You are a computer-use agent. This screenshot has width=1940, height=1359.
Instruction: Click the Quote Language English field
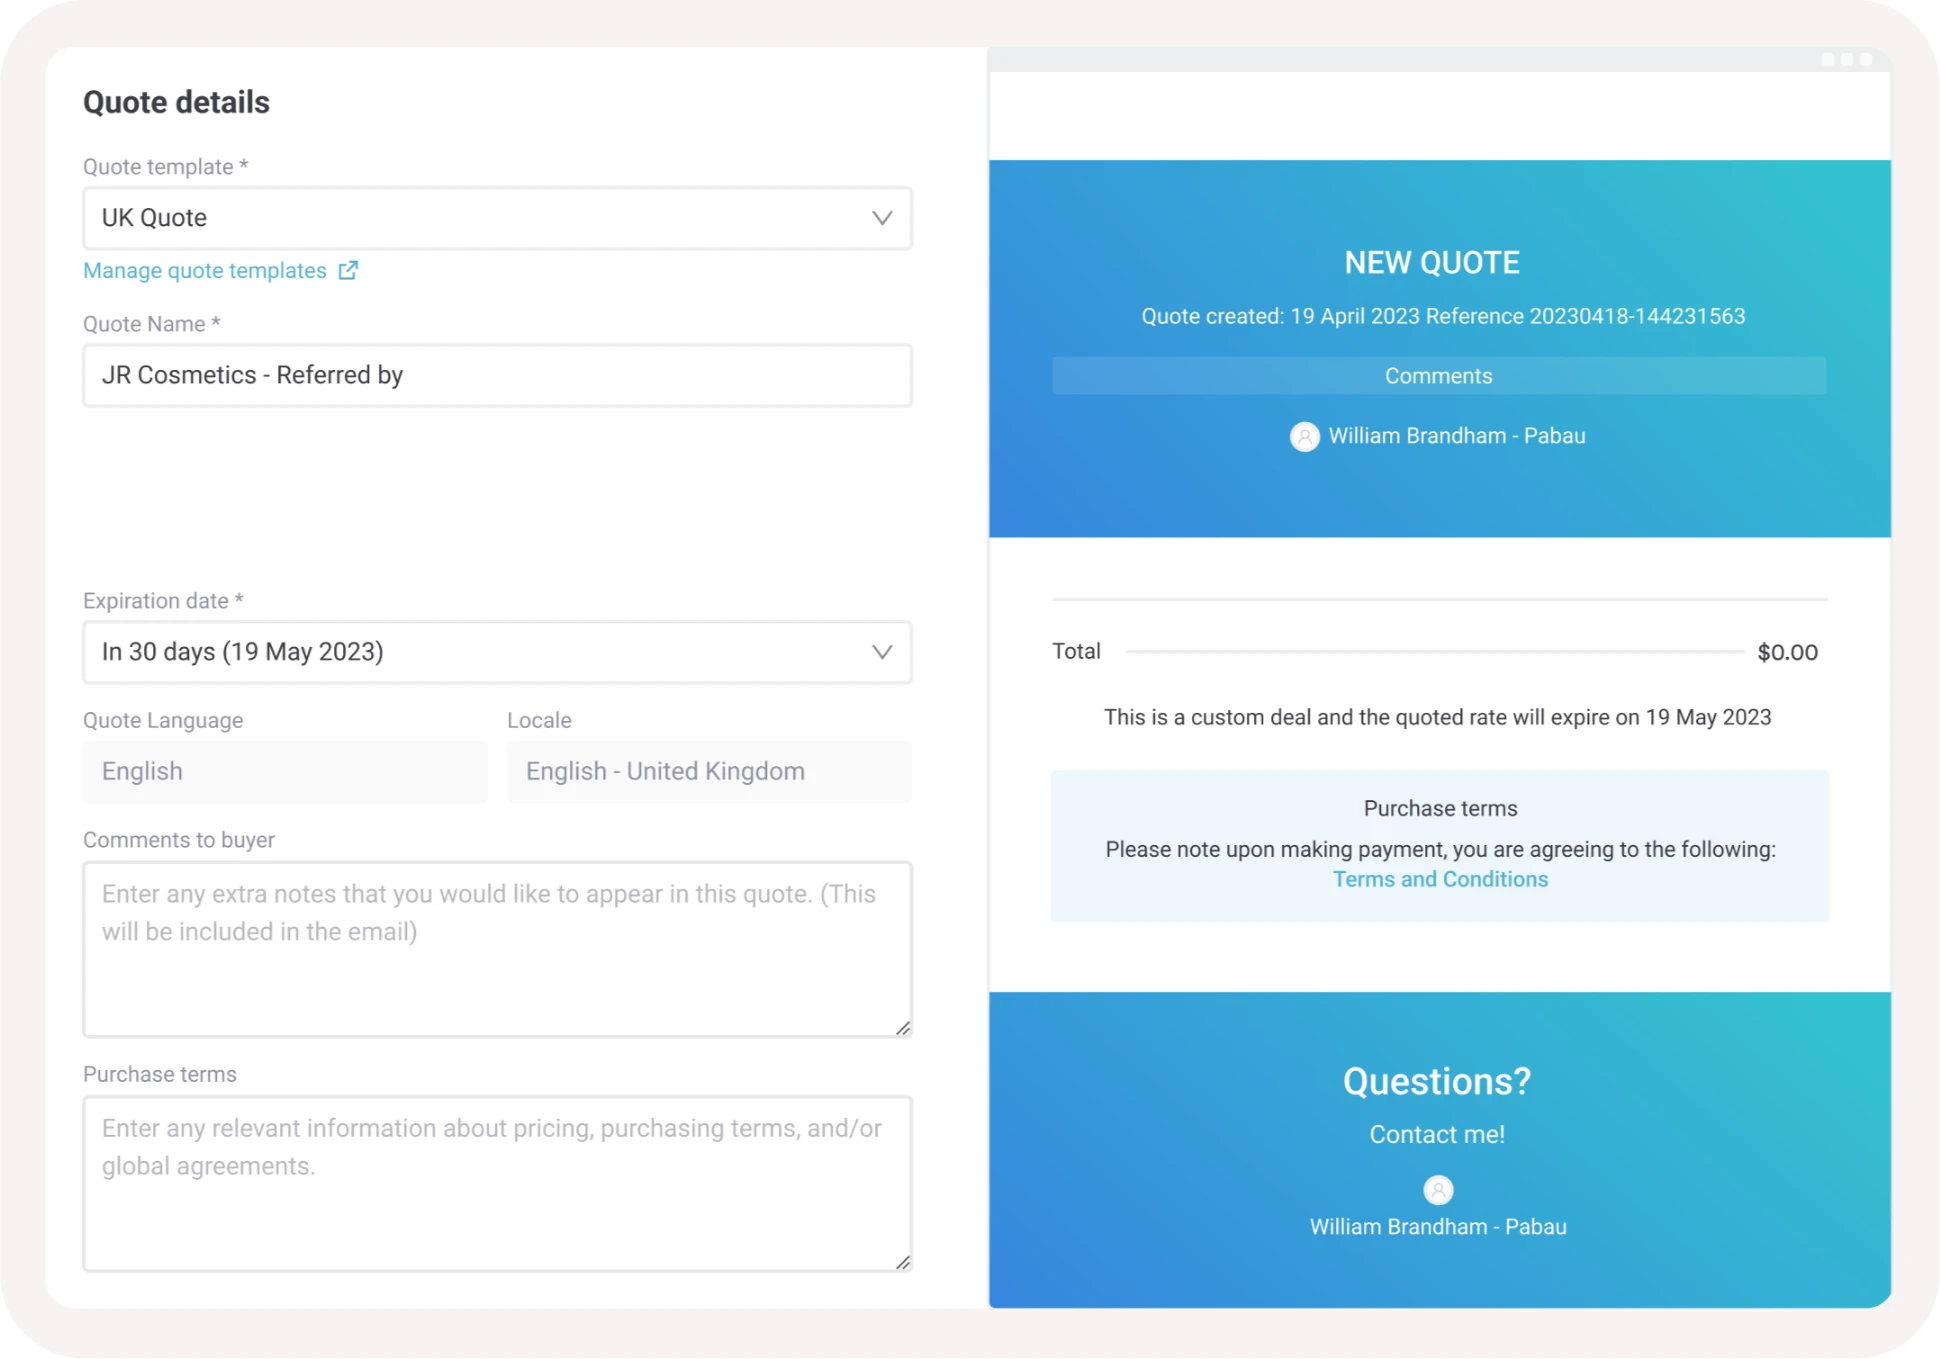(x=285, y=771)
